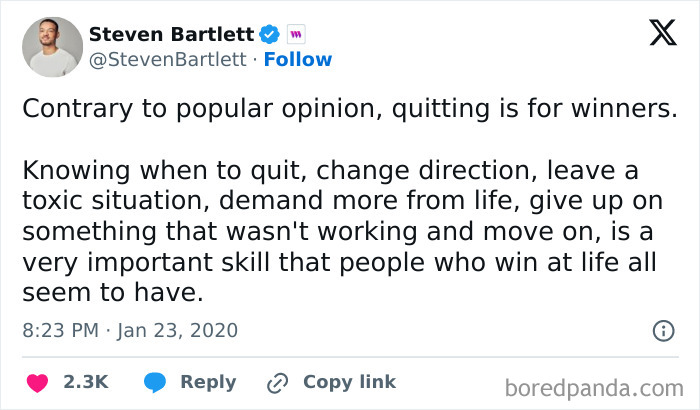Click the blue verified checkmark badge
This screenshot has width=700, height=410.
(x=268, y=34)
